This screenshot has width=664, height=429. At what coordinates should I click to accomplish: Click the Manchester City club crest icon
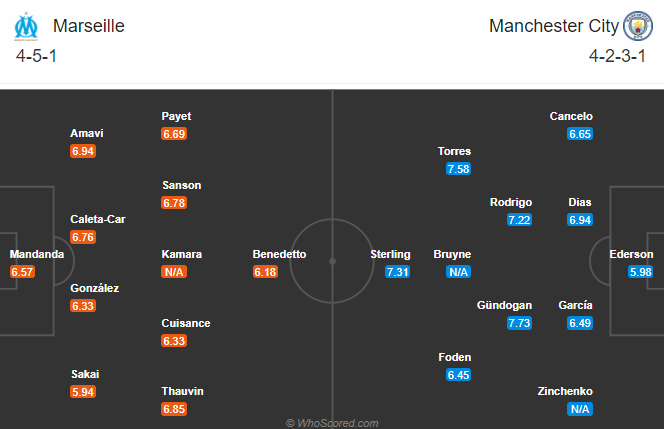[x=638, y=26]
